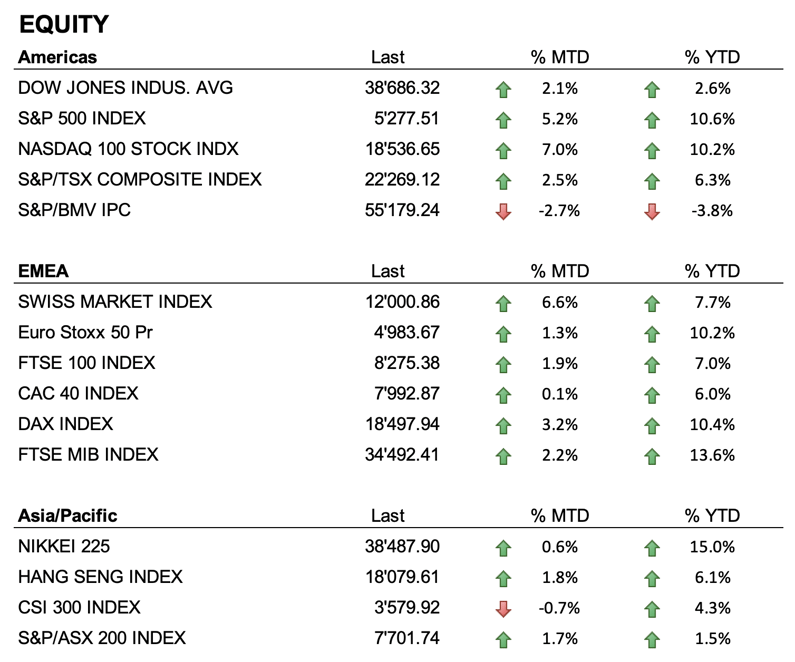
Task: Click the last value 18'536.65
Action: point(402,149)
